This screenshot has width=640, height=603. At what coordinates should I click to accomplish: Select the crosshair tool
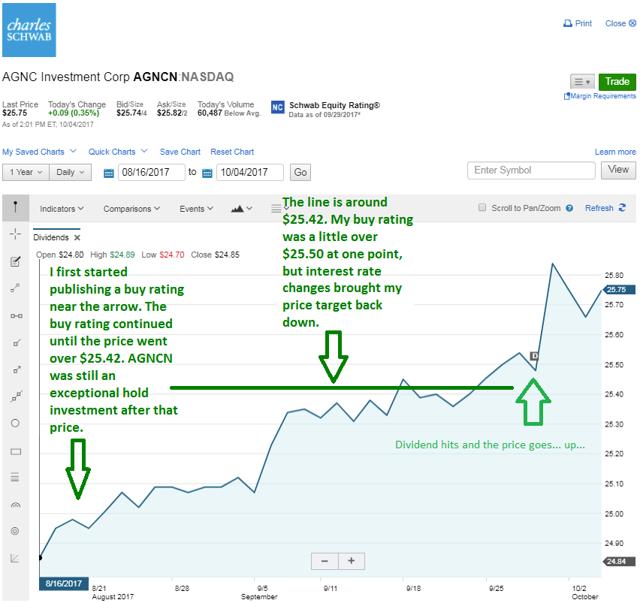(x=15, y=234)
